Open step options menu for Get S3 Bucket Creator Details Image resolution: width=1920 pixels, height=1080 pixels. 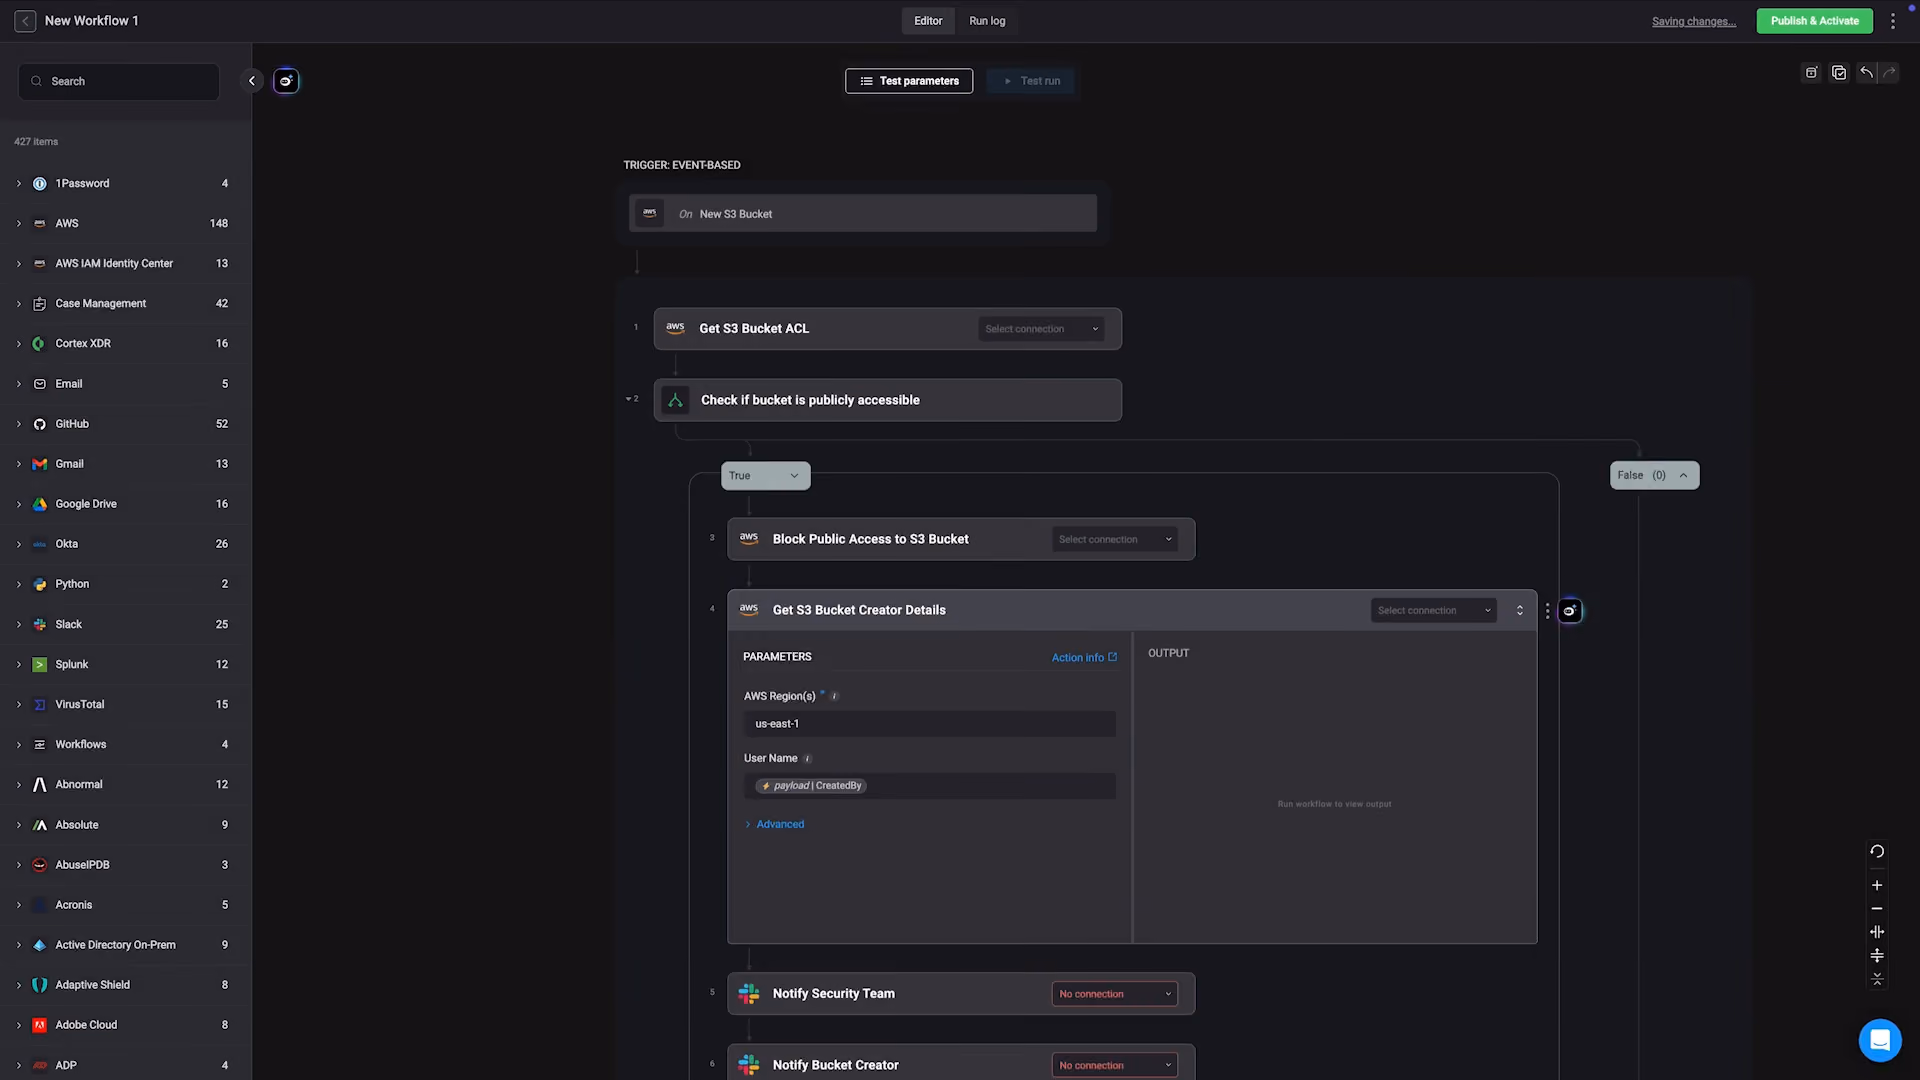pos(1547,611)
